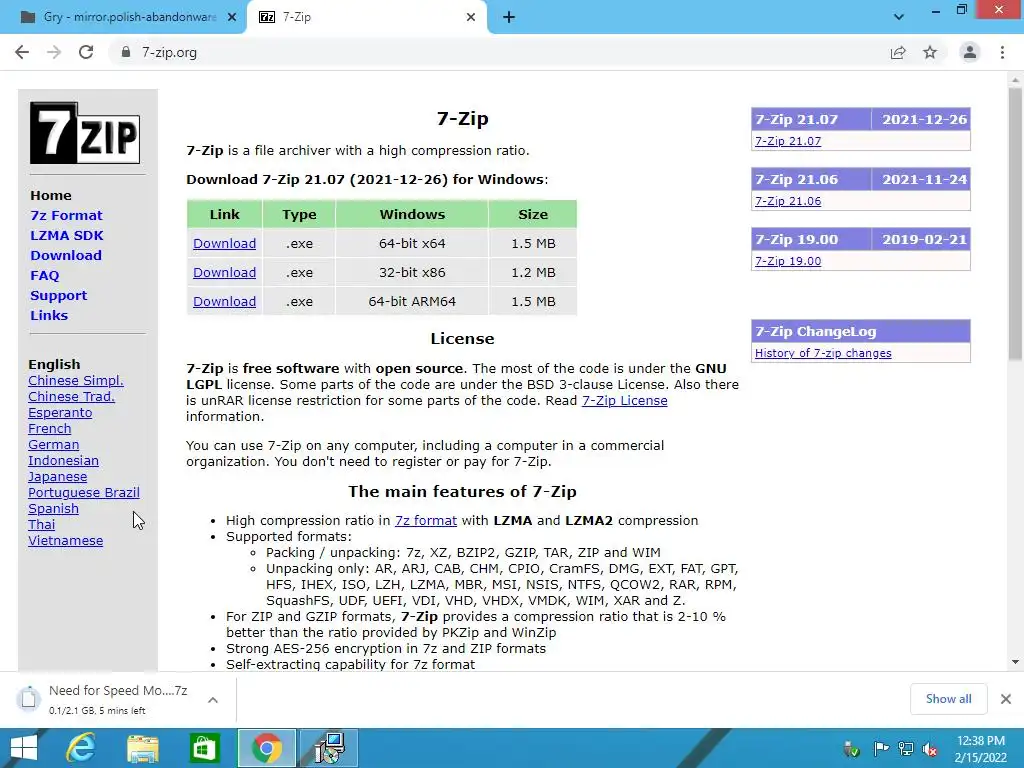
Task: Click Chrome icon in taskbar
Action: (x=266, y=748)
